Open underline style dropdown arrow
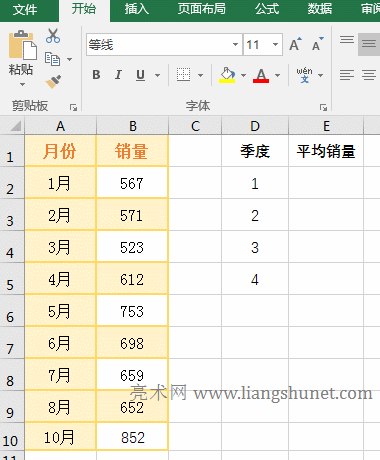Image resolution: width=380 pixels, height=460 pixels. [157, 75]
